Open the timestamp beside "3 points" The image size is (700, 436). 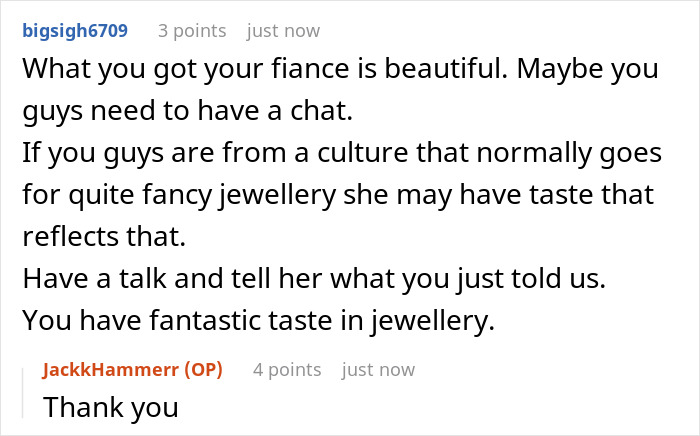283,31
